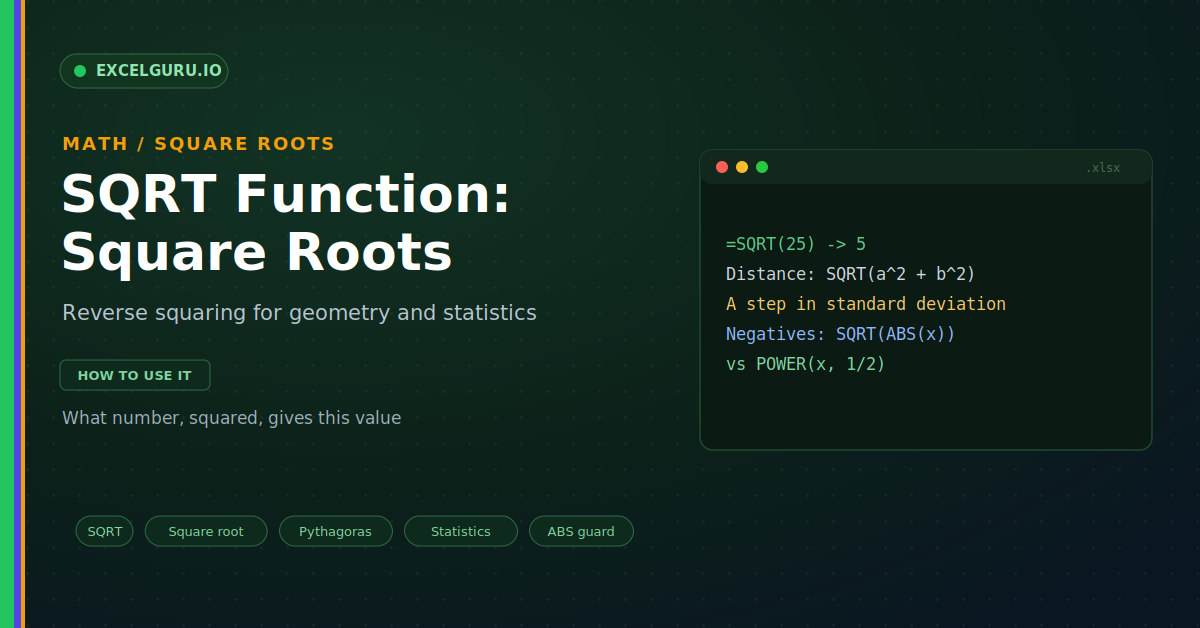The image size is (1200, 628).
Task: Click the .xlsx file label
Action: (1103, 168)
